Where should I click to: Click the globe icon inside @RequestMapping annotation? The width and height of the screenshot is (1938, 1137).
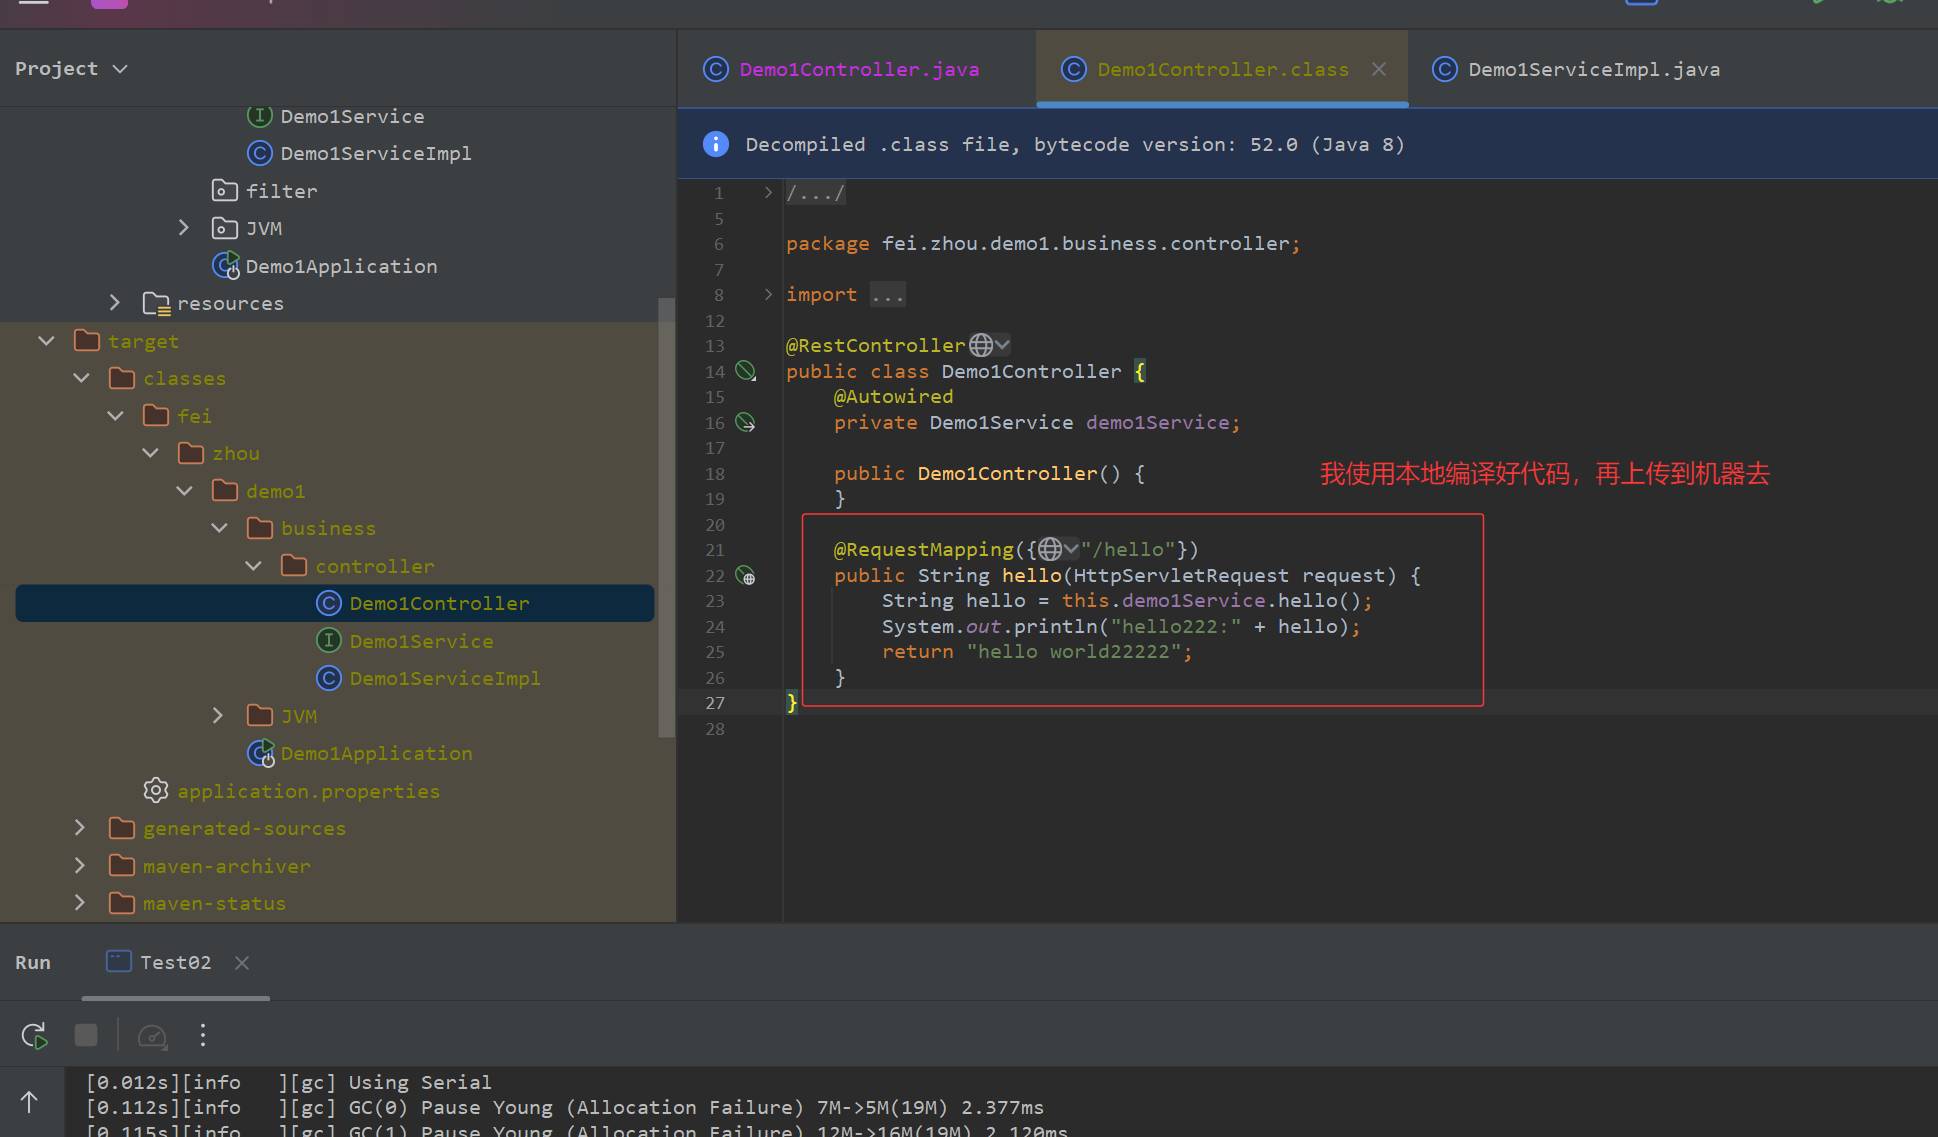tap(1051, 548)
